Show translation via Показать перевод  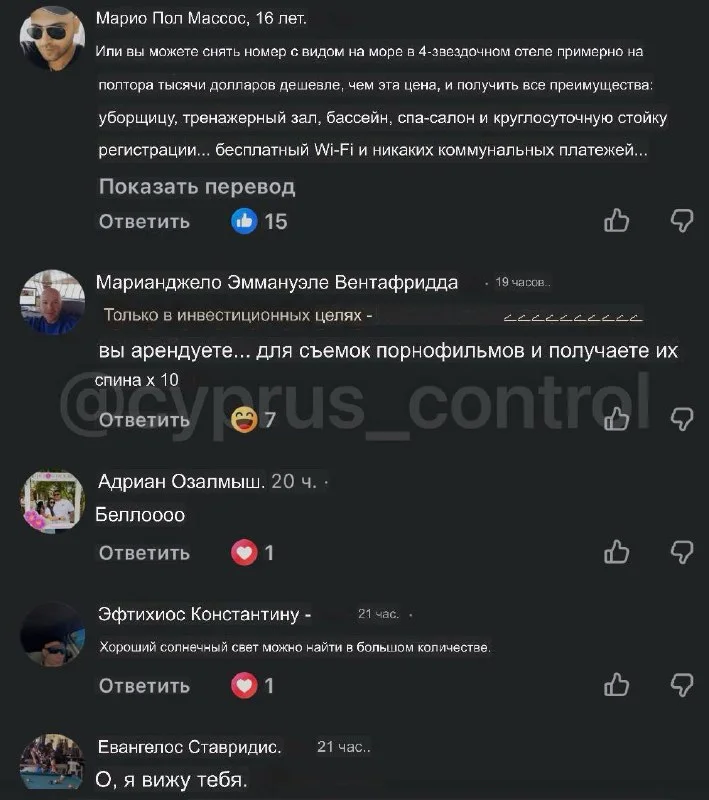pyautogui.click(x=197, y=187)
